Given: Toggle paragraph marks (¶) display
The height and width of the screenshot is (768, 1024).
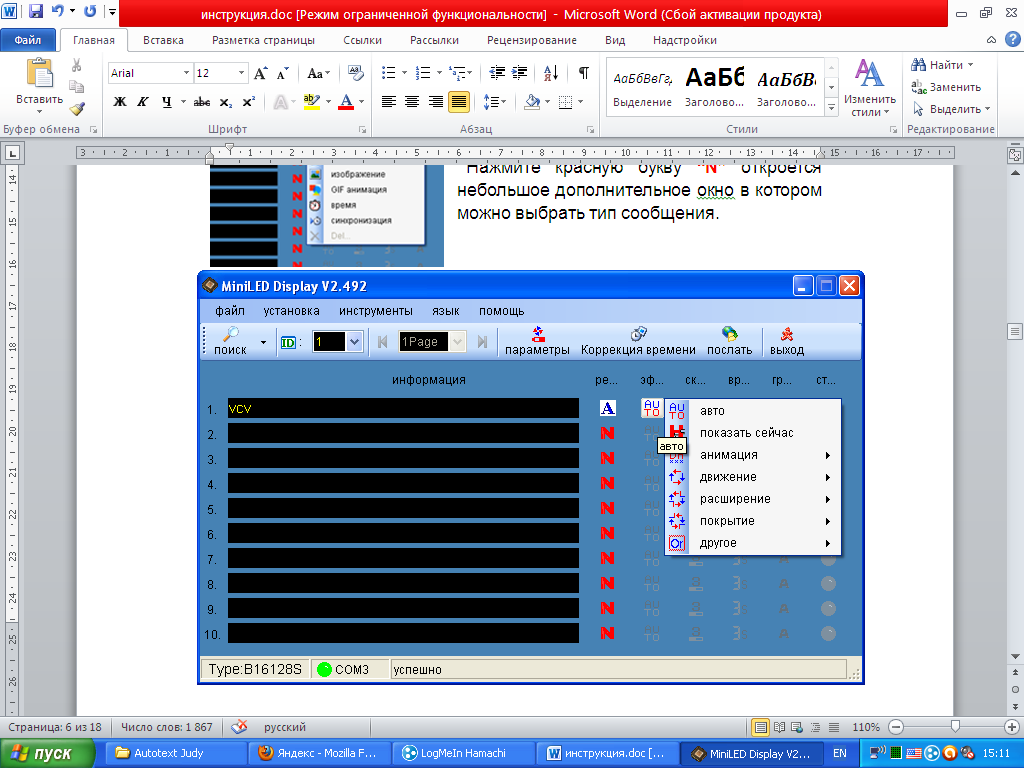Looking at the screenshot, I should [584, 73].
